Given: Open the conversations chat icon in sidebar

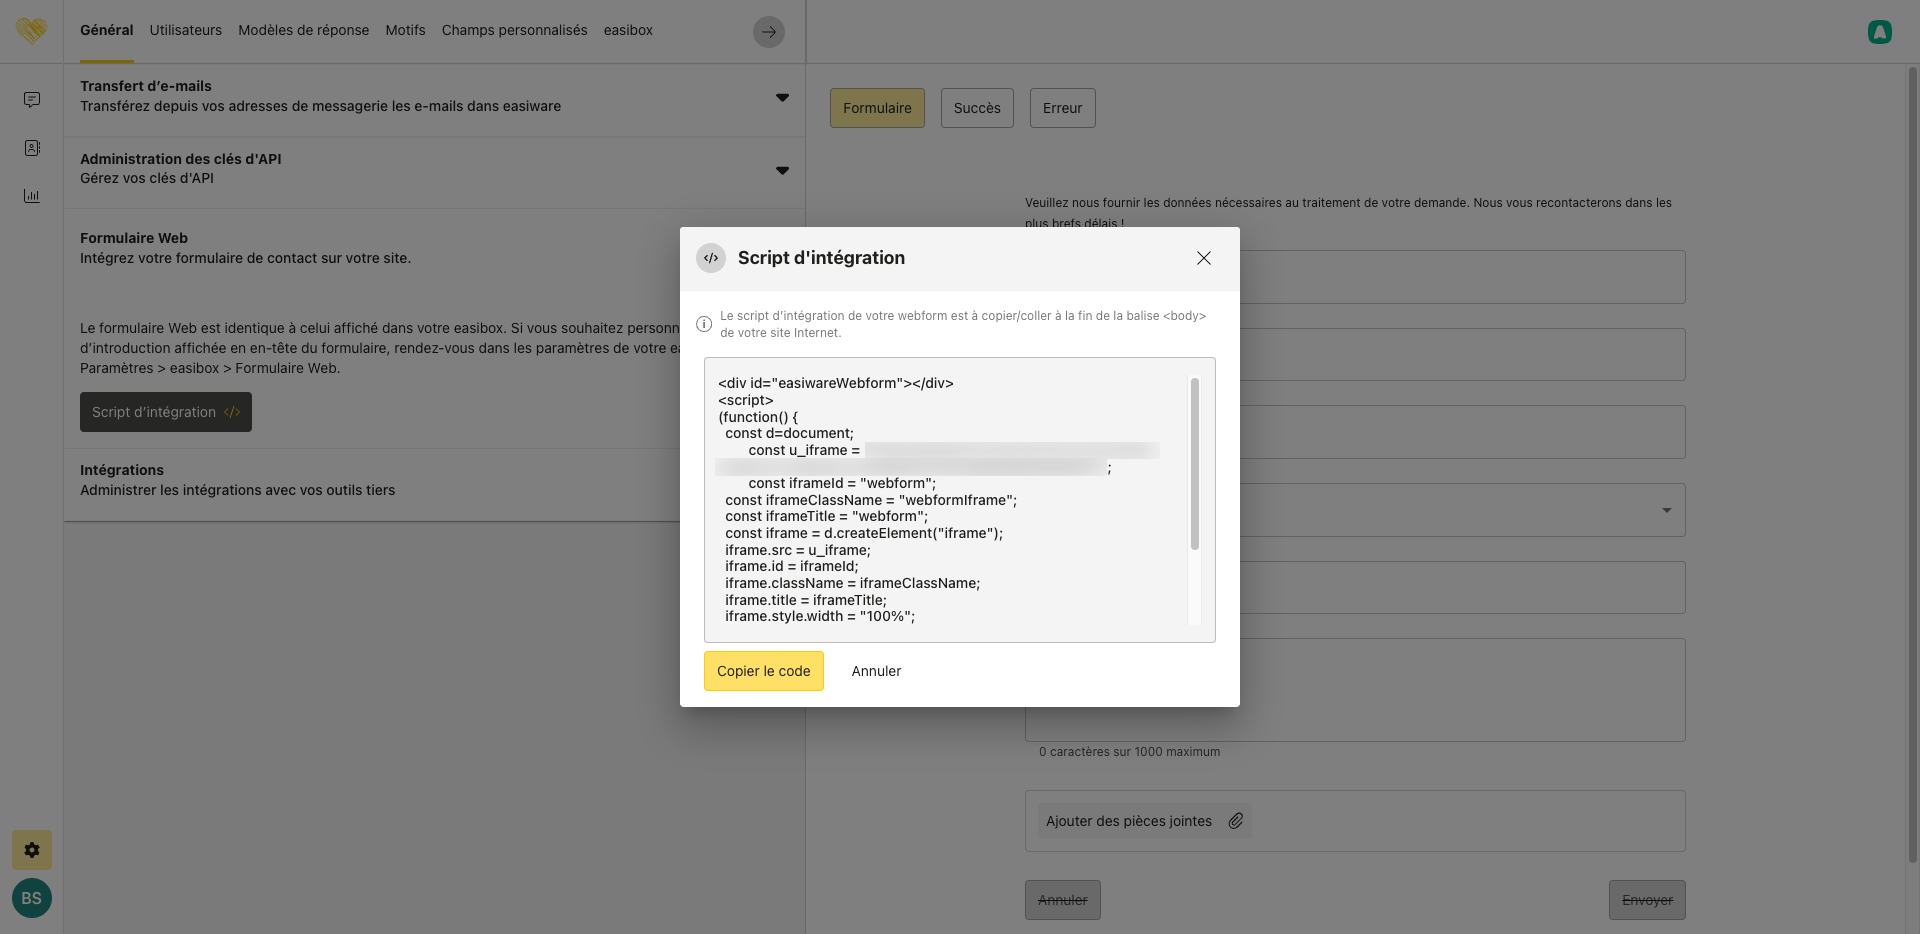Looking at the screenshot, I should (32, 100).
